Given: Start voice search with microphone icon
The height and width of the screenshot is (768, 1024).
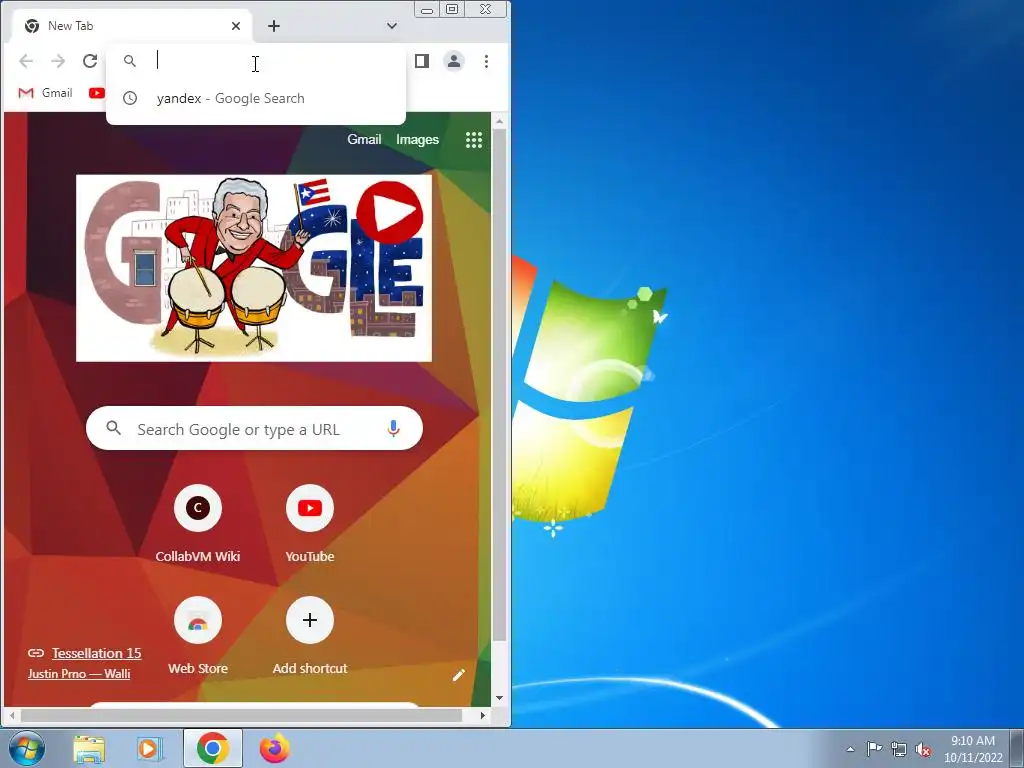Looking at the screenshot, I should click(x=393, y=428).
